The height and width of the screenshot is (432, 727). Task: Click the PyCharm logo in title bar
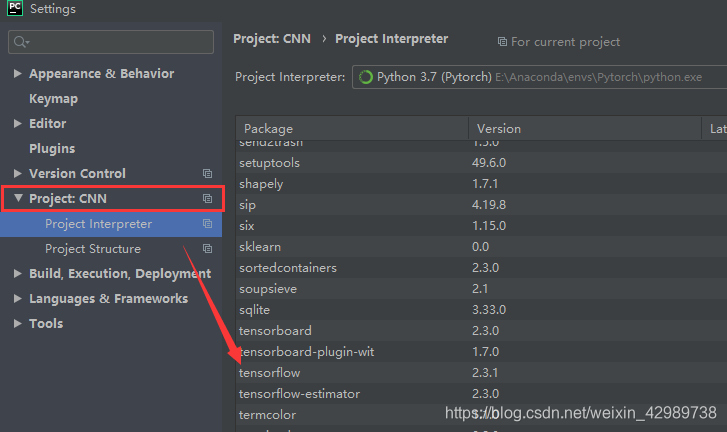[15, 7]
